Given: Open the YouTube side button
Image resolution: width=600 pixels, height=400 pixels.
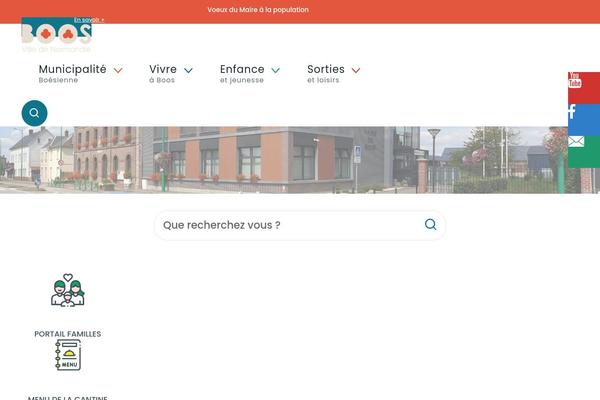Looking at the screenshot, I should [584, 88].
